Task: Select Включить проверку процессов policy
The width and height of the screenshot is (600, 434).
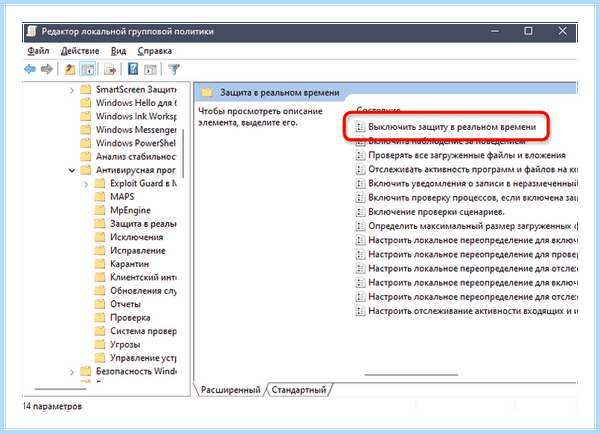Action: click(473, 197)
